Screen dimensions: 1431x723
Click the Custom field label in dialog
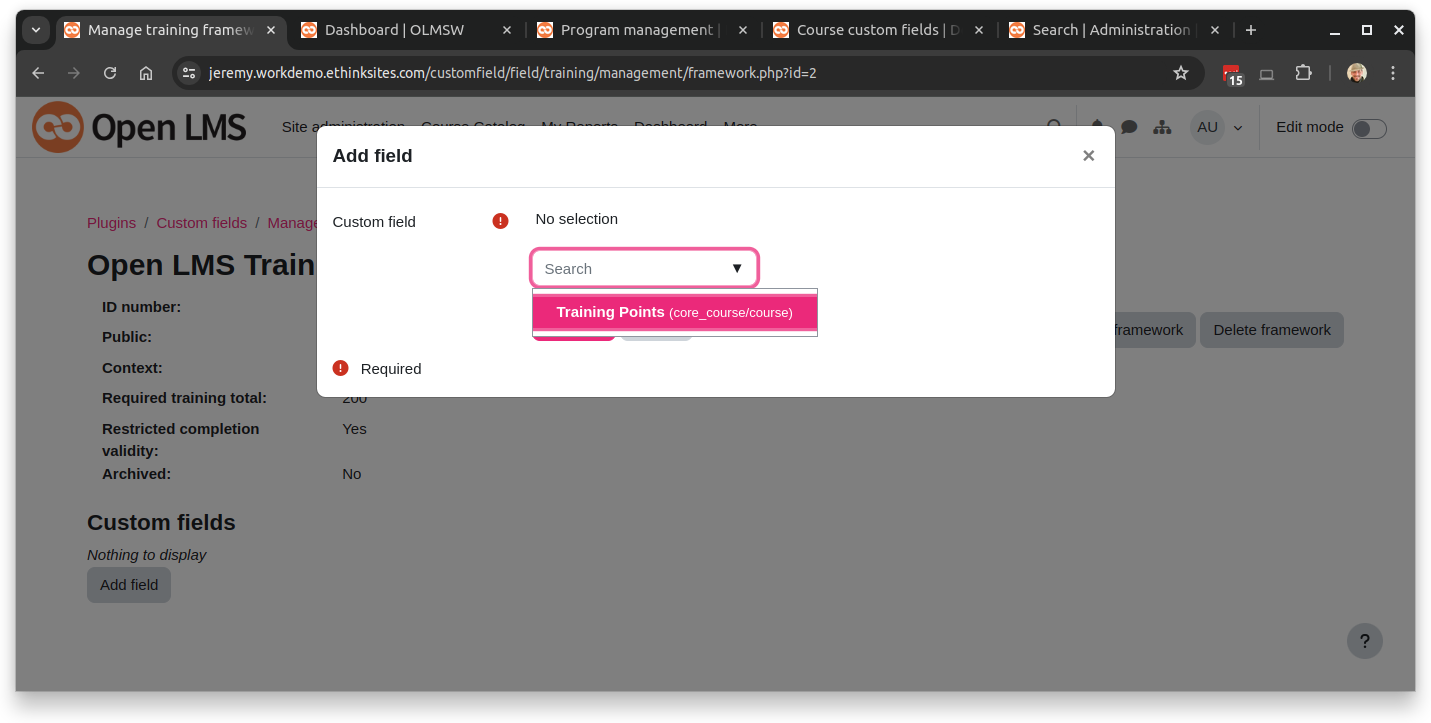374,222
